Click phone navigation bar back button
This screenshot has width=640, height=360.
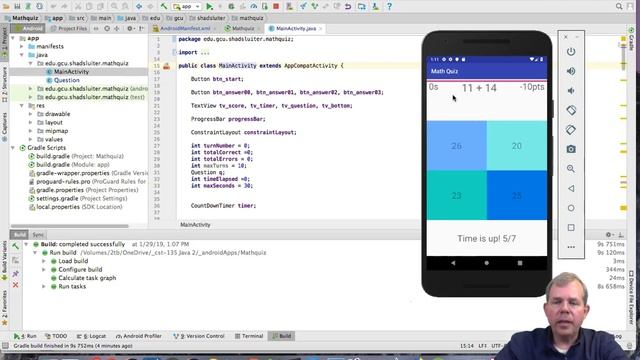pos(453,263)
